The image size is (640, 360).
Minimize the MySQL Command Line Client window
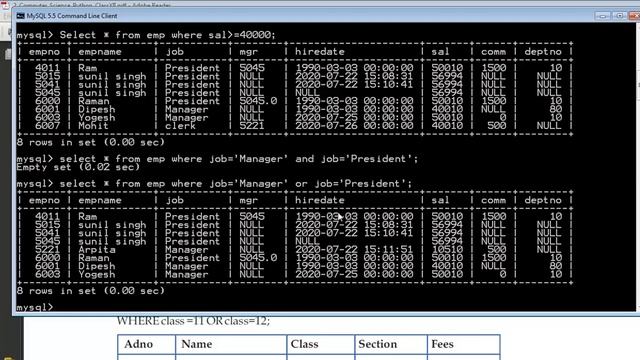602,16
